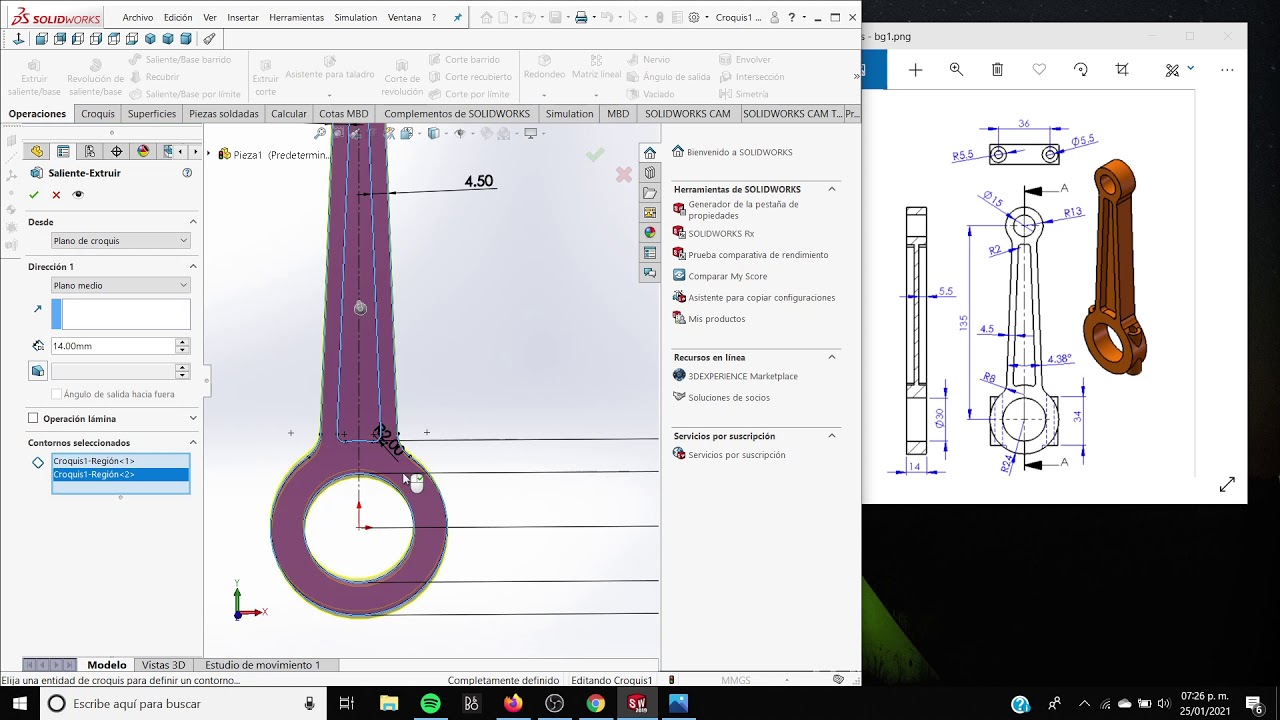The image size is (1280, 720).
Task: Click Comparar My Score link
Action: 728,276
